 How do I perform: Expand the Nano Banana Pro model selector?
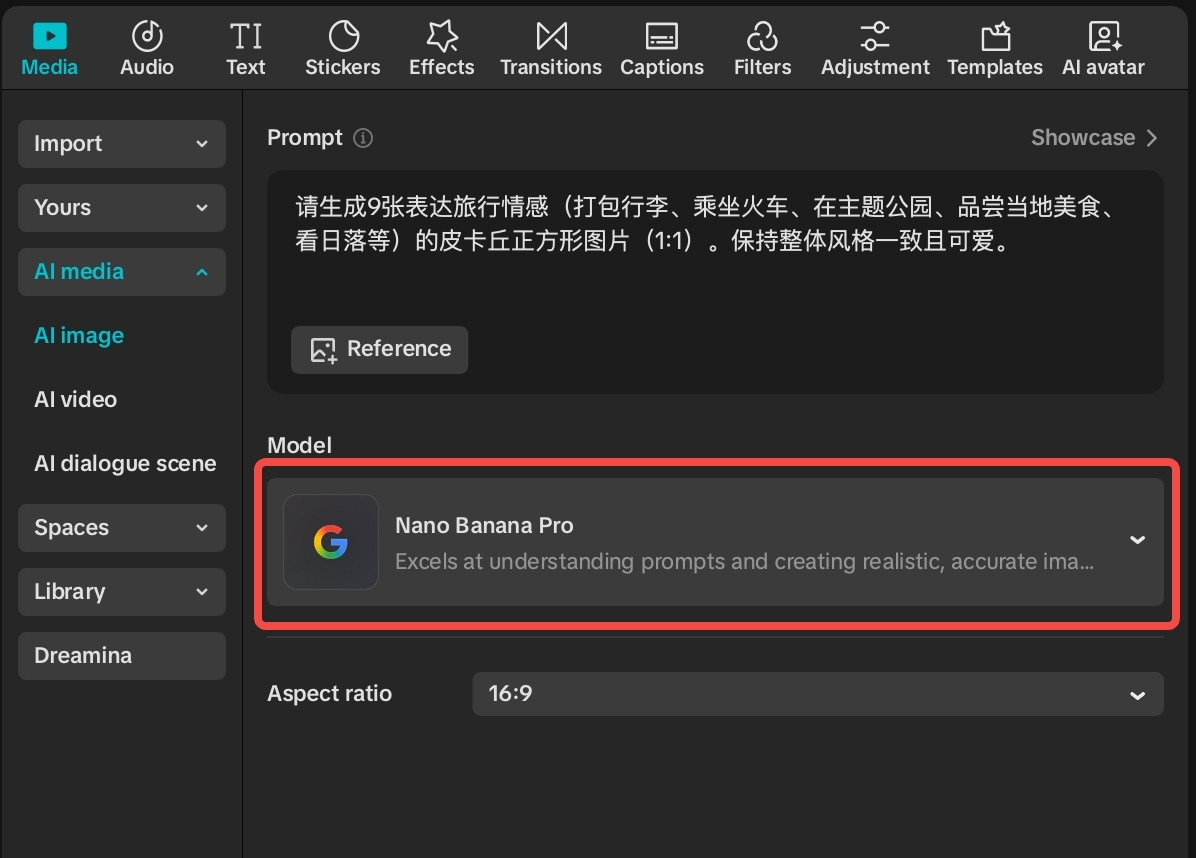point(1136,540)
